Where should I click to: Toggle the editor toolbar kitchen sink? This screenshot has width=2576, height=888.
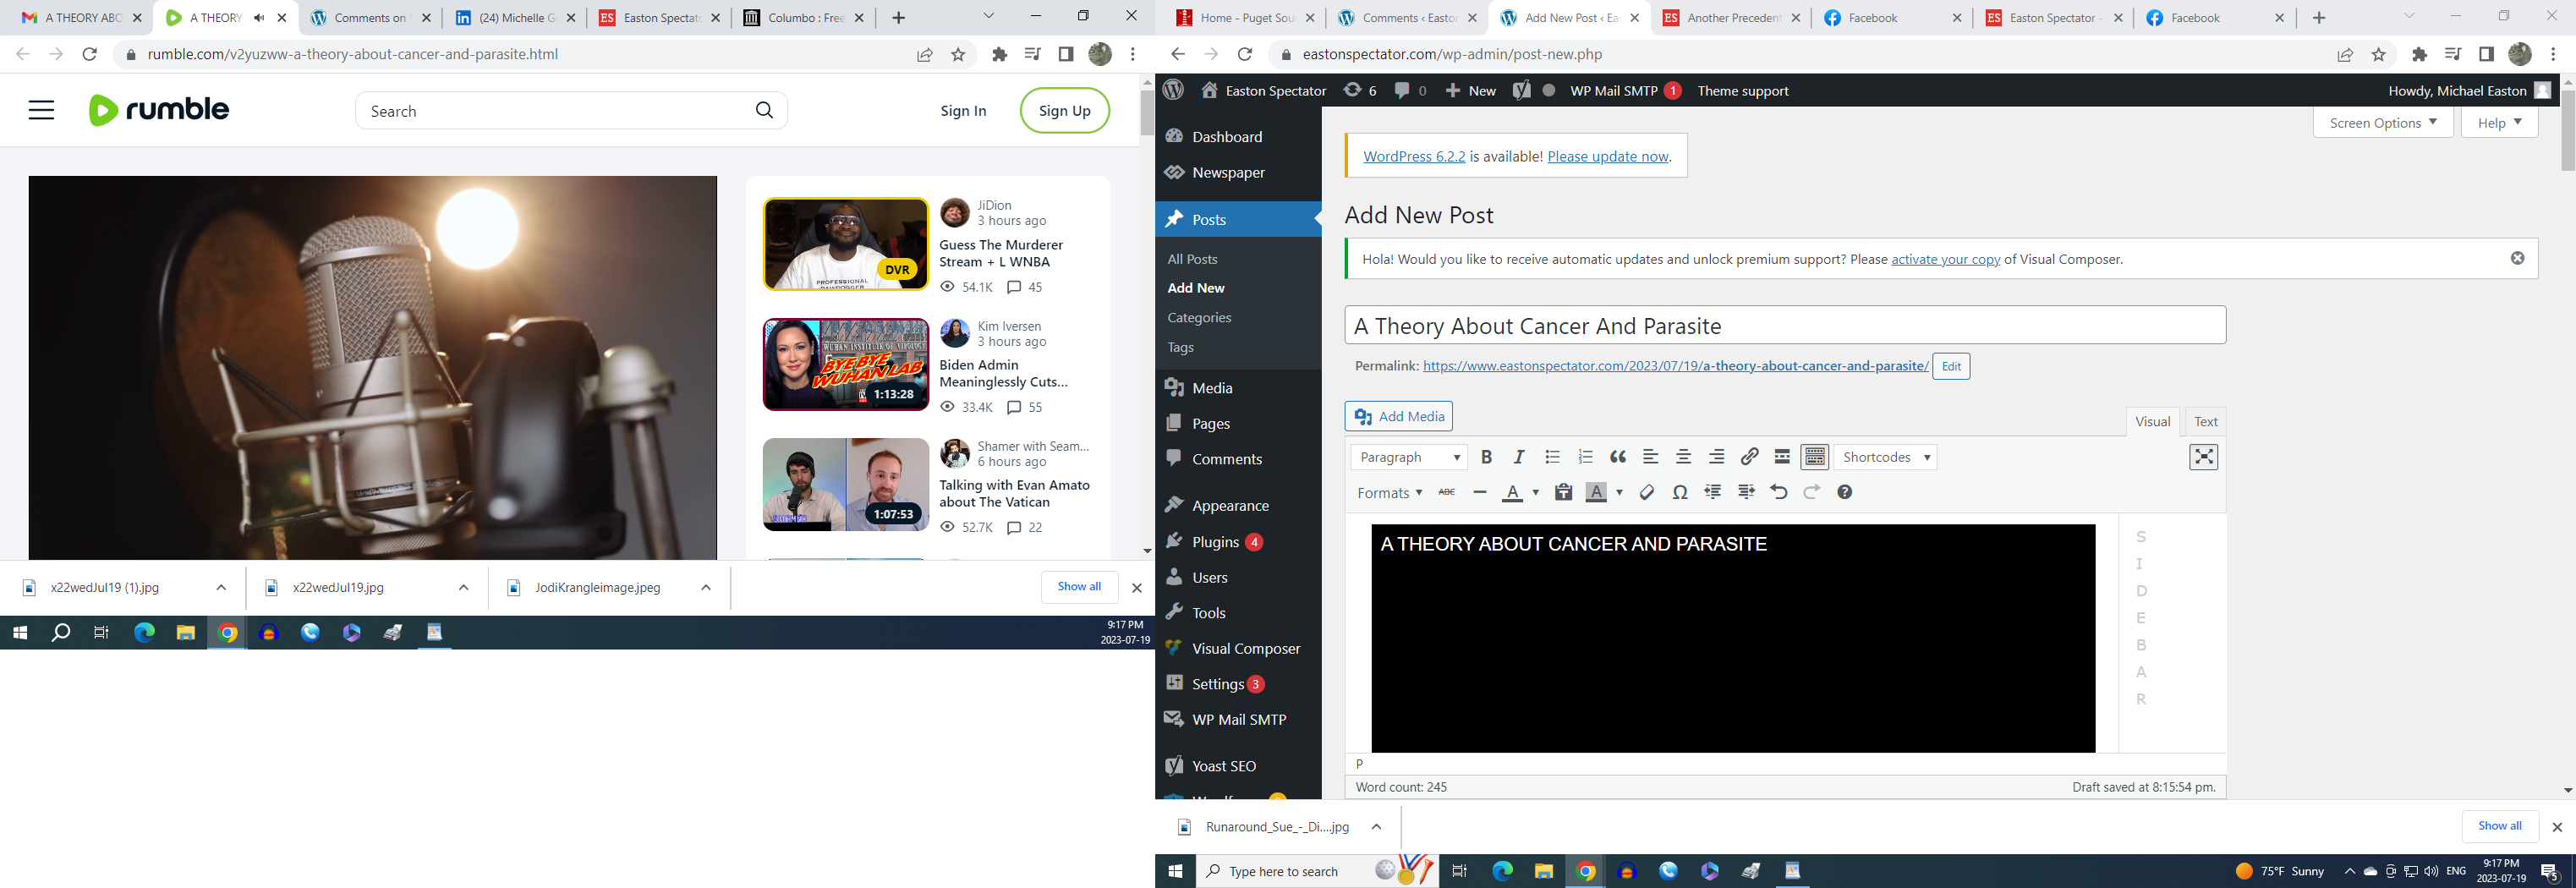point(1814,457)
